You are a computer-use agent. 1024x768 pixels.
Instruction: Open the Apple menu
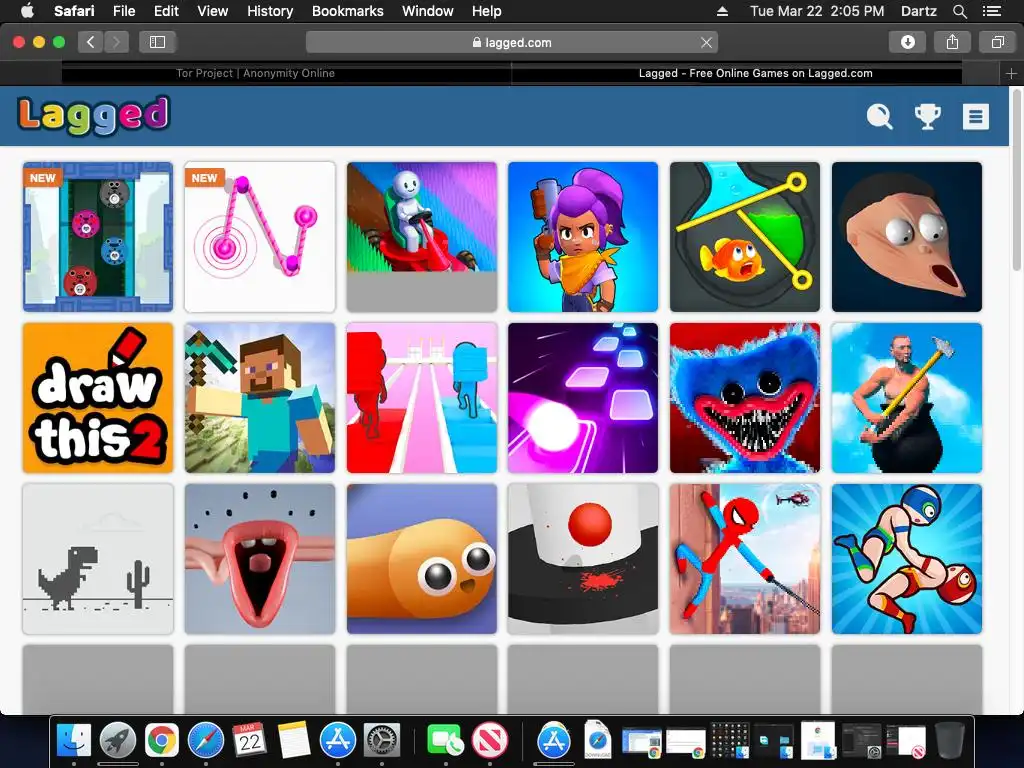pyautogui.click(x=27, y=11)
